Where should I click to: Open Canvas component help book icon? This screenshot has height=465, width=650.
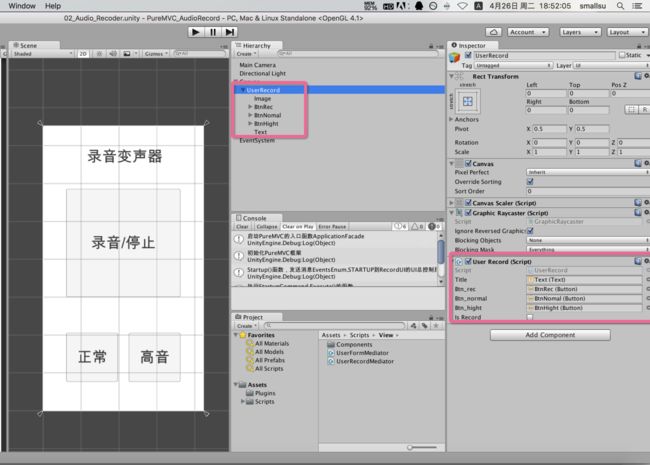point(638,163)
